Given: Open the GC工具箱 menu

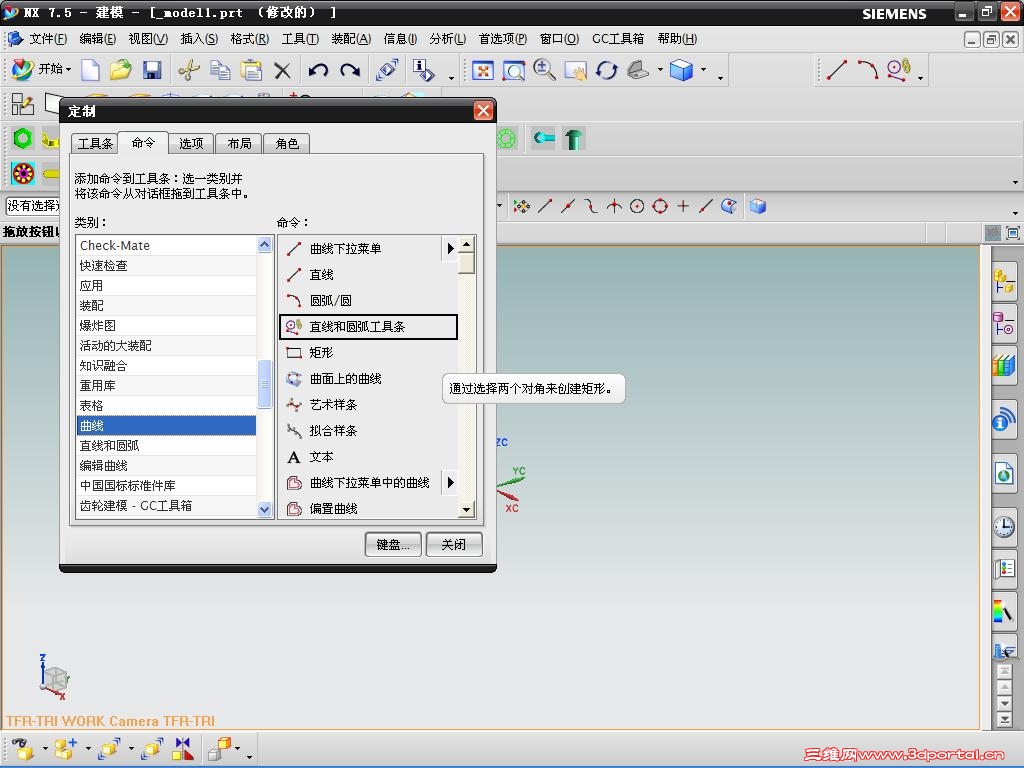Looking at the screenshot, I should coord(618,39).
